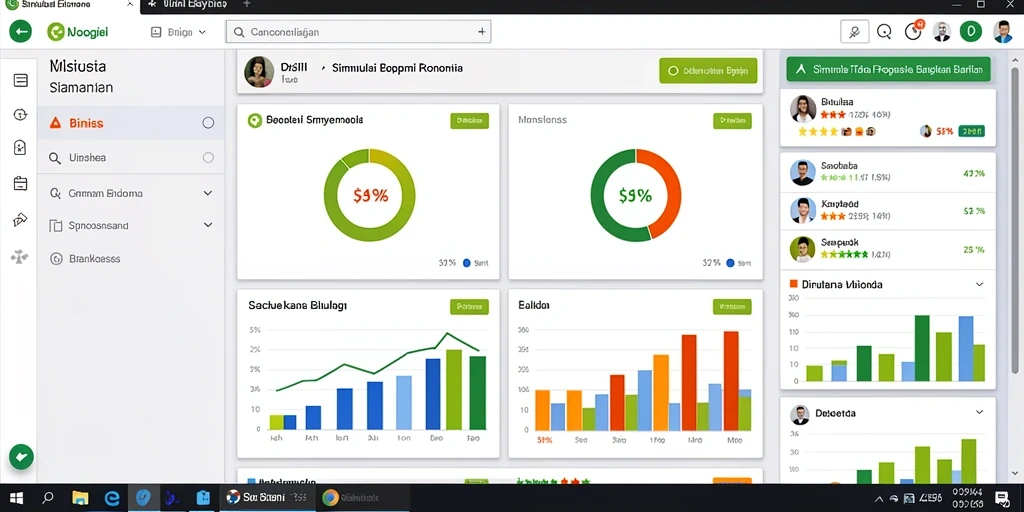The height and width of the screenshot is (512, 1024).
Task: Switch to the second browser tab
Action: [188, 5]
